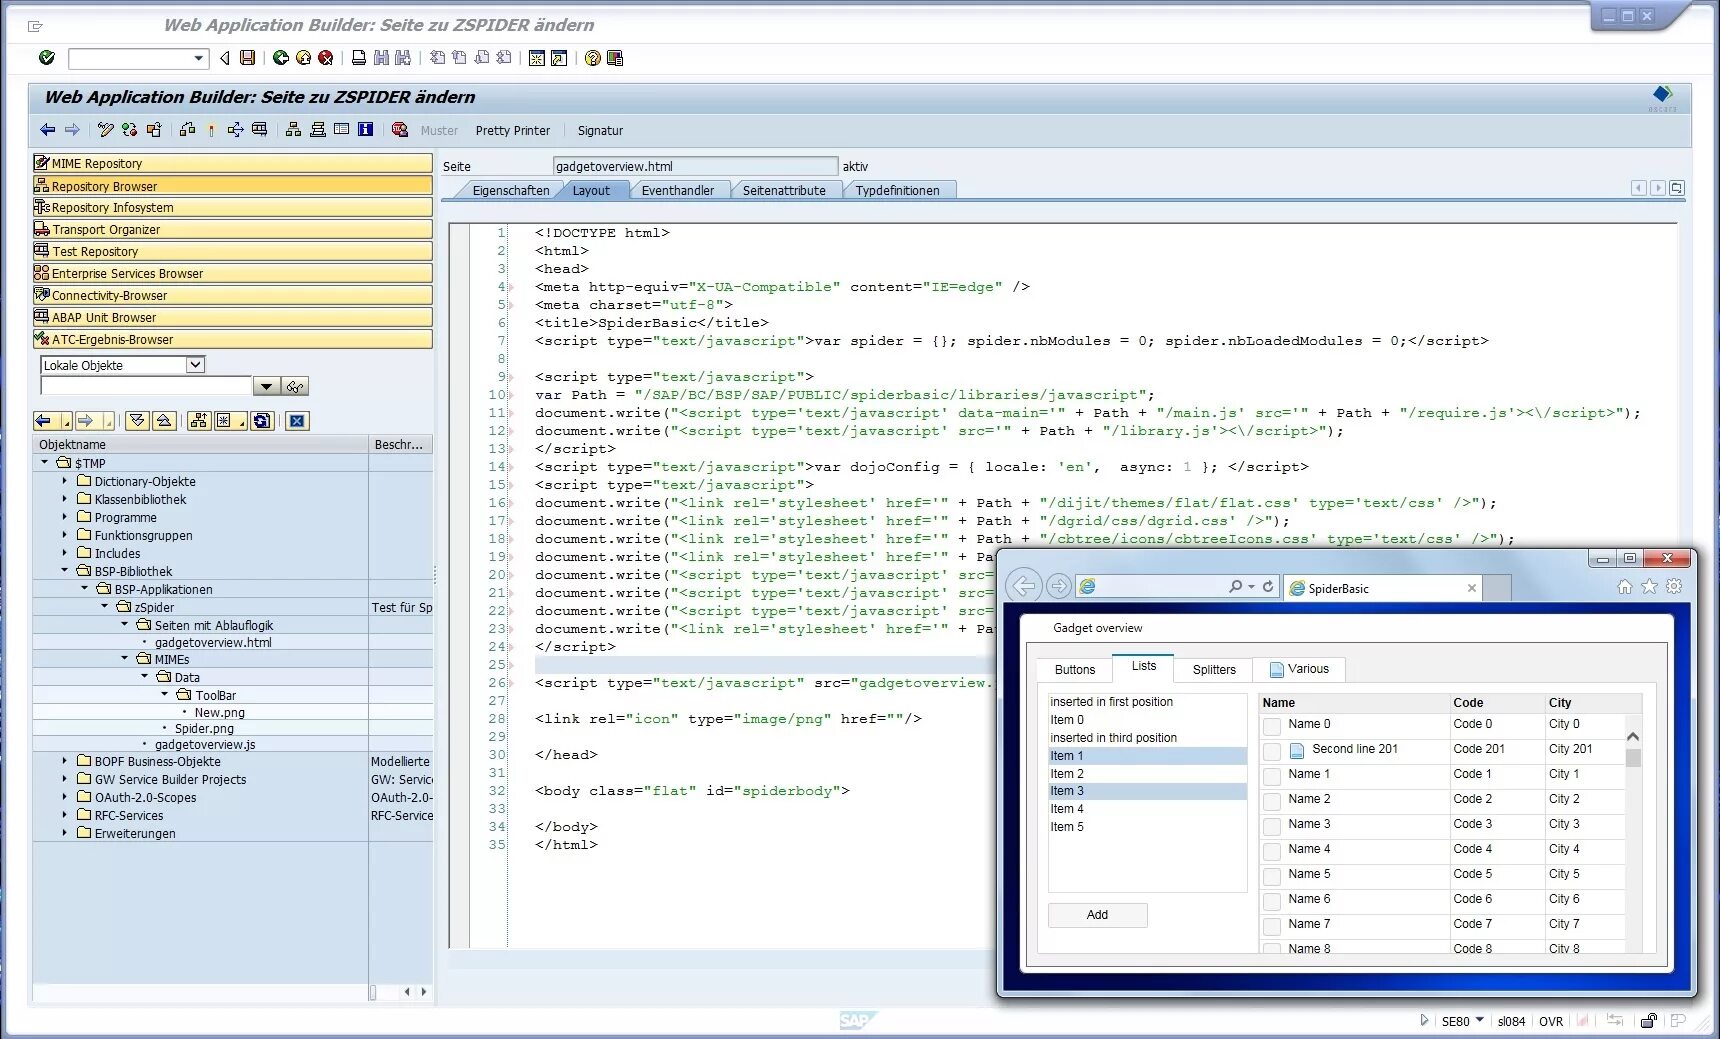
Task: Tick the checkbox for Second line 201 row
Action: [x=1272, y=751]
